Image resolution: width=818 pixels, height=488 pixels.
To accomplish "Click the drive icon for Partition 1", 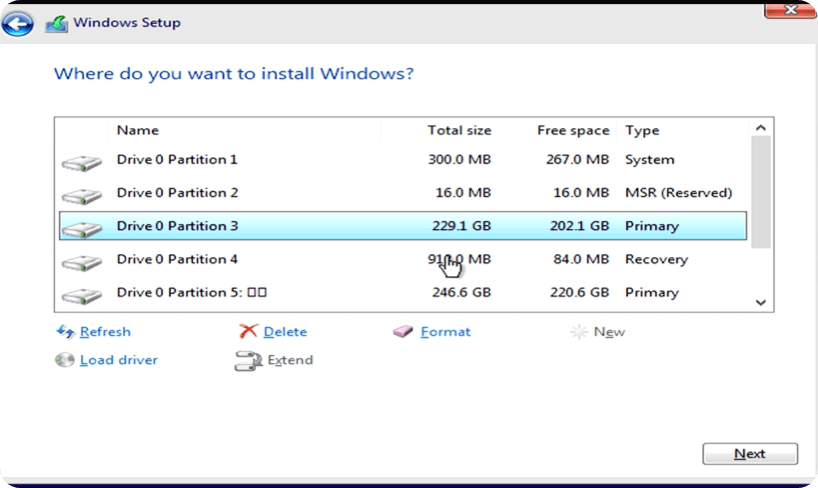I will tap(81, 162).
